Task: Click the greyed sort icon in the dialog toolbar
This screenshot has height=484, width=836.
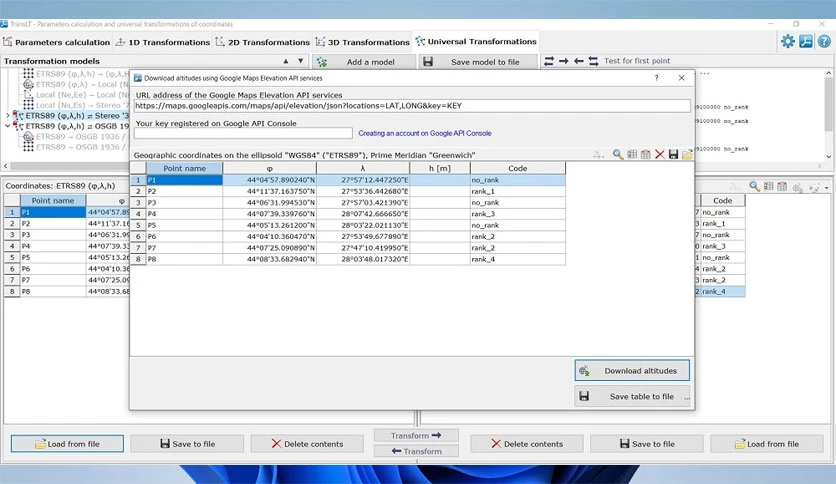Action: point(598,155)
